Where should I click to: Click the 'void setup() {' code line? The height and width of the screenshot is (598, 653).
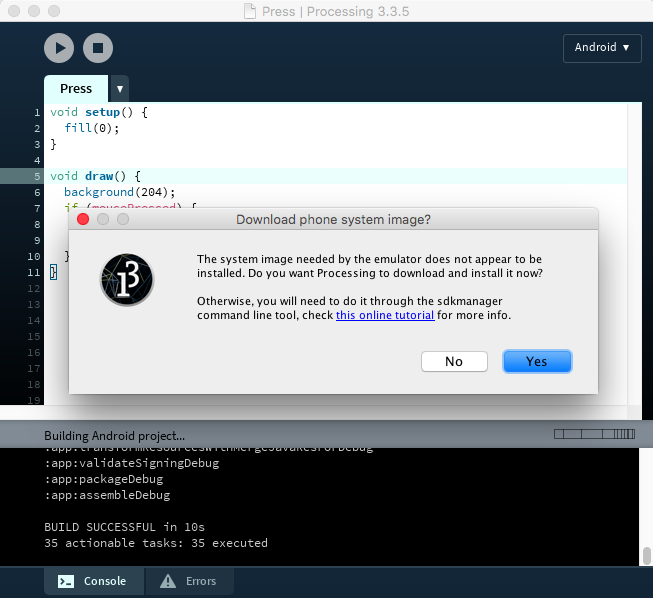(x=99, y=112)
